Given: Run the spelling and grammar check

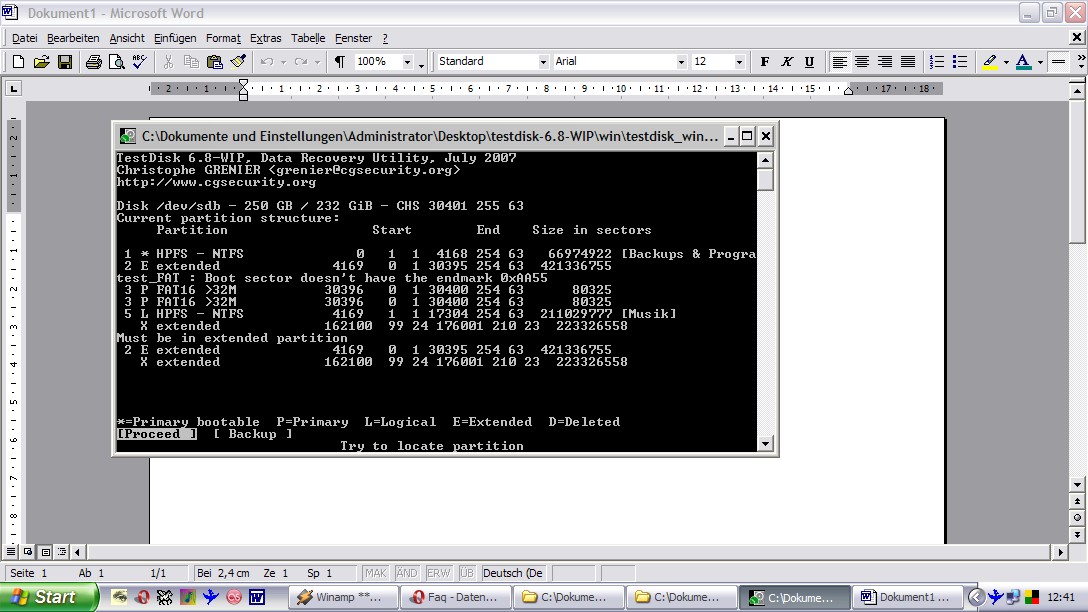Looking at the screenshot, I should pos(139,62).
